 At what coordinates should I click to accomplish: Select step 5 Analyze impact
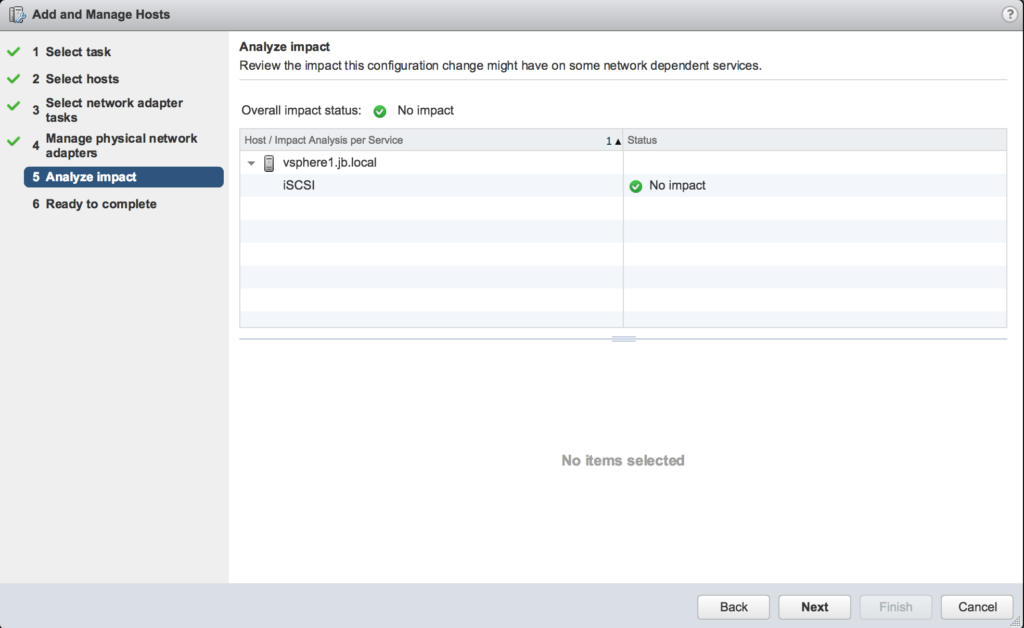click(x=123, y=177)
